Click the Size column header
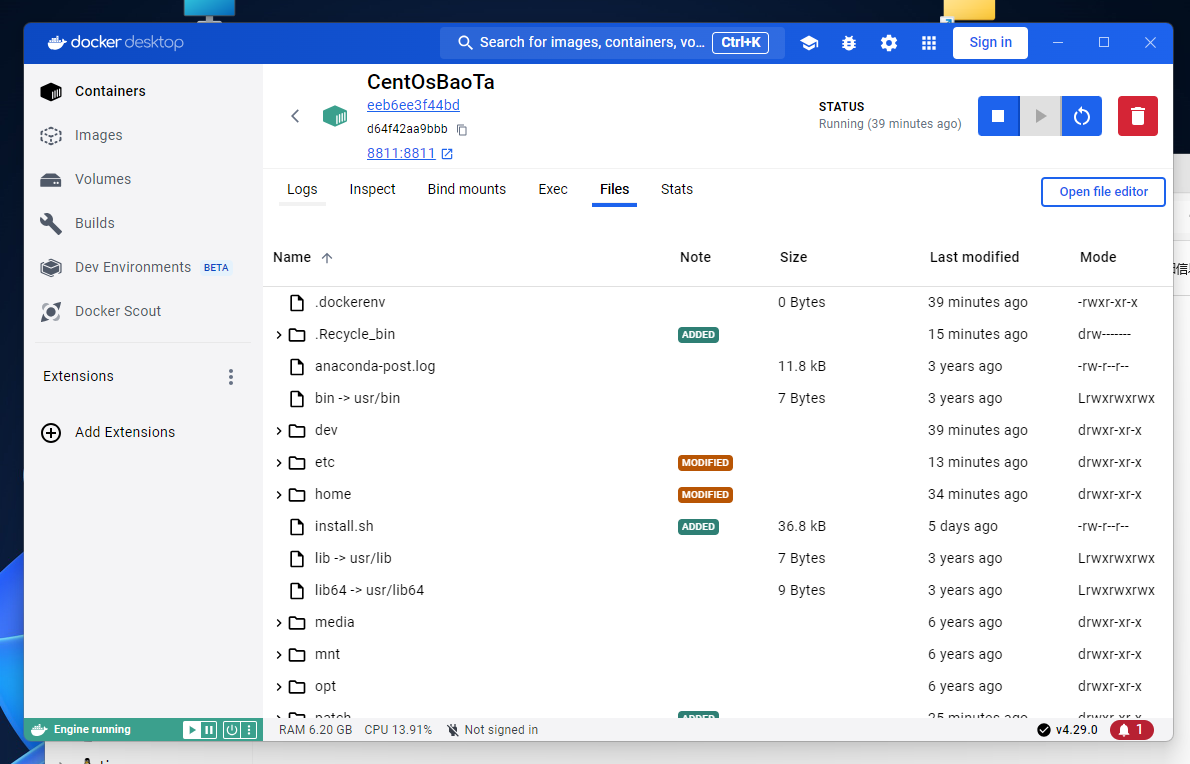 pyautogui.click(x=793, y=257)
